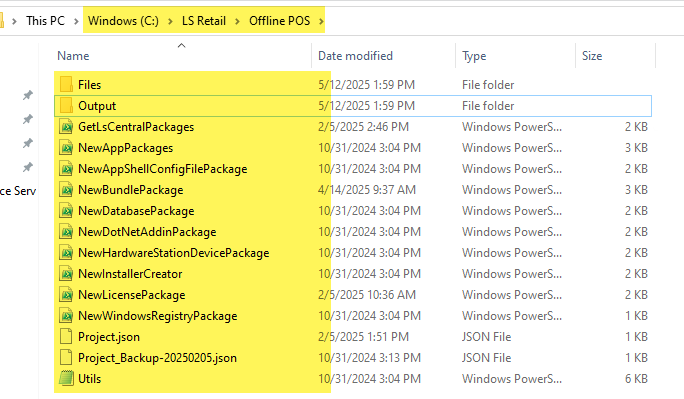Select the NewDotNetAddinPackage file name
The height and width of the screenshot is (399, 684).
point(147,232)
